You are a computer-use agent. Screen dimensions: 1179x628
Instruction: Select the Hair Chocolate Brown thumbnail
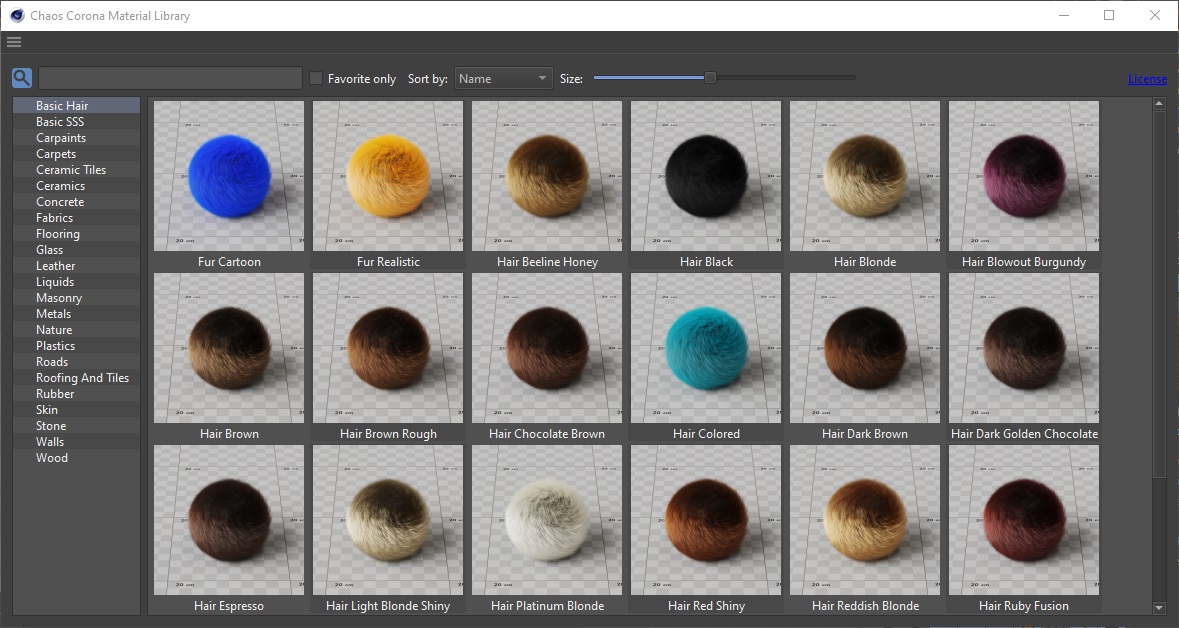(547, 348)
